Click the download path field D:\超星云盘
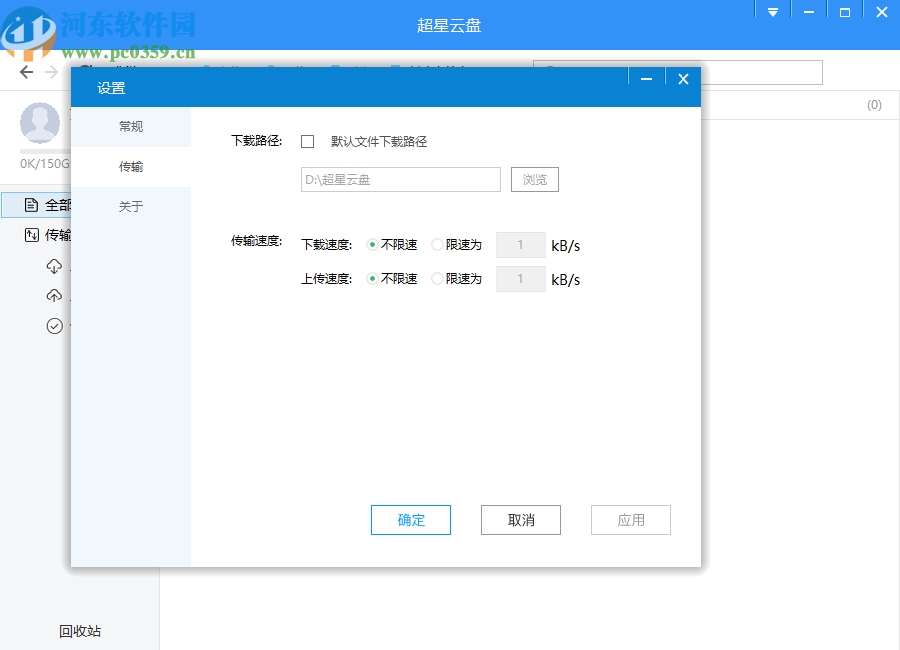Viewport: 900px width, 650px height. click(x=401, y=180)
